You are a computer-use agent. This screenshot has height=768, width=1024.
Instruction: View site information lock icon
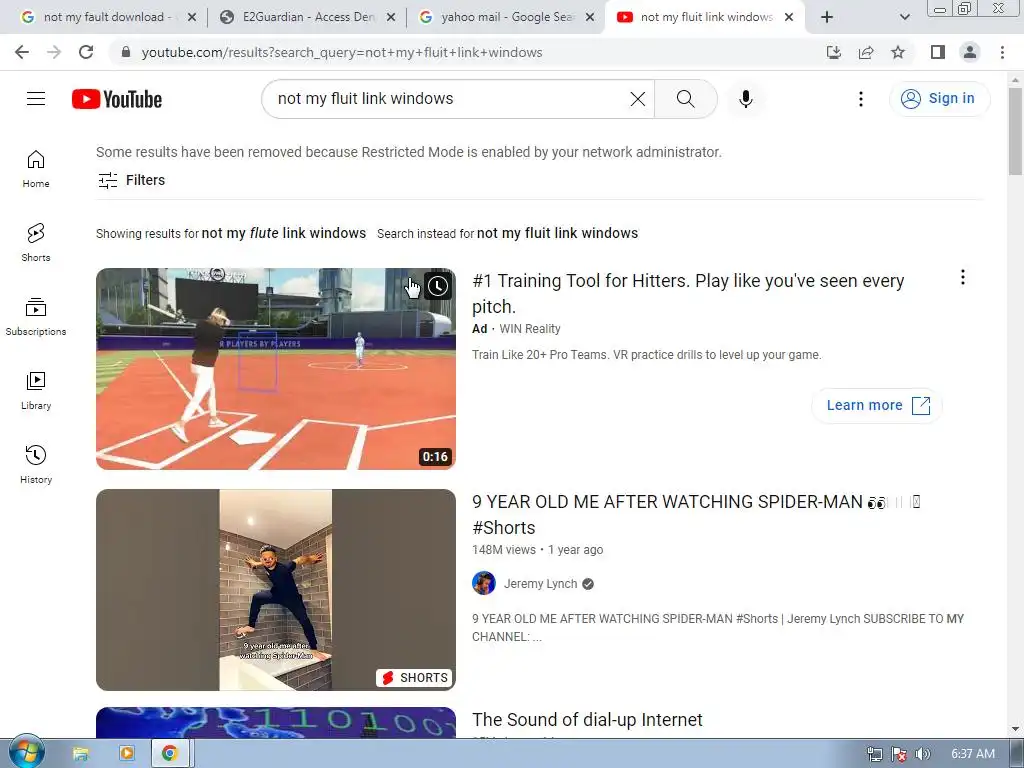click(x=126, y=52)
